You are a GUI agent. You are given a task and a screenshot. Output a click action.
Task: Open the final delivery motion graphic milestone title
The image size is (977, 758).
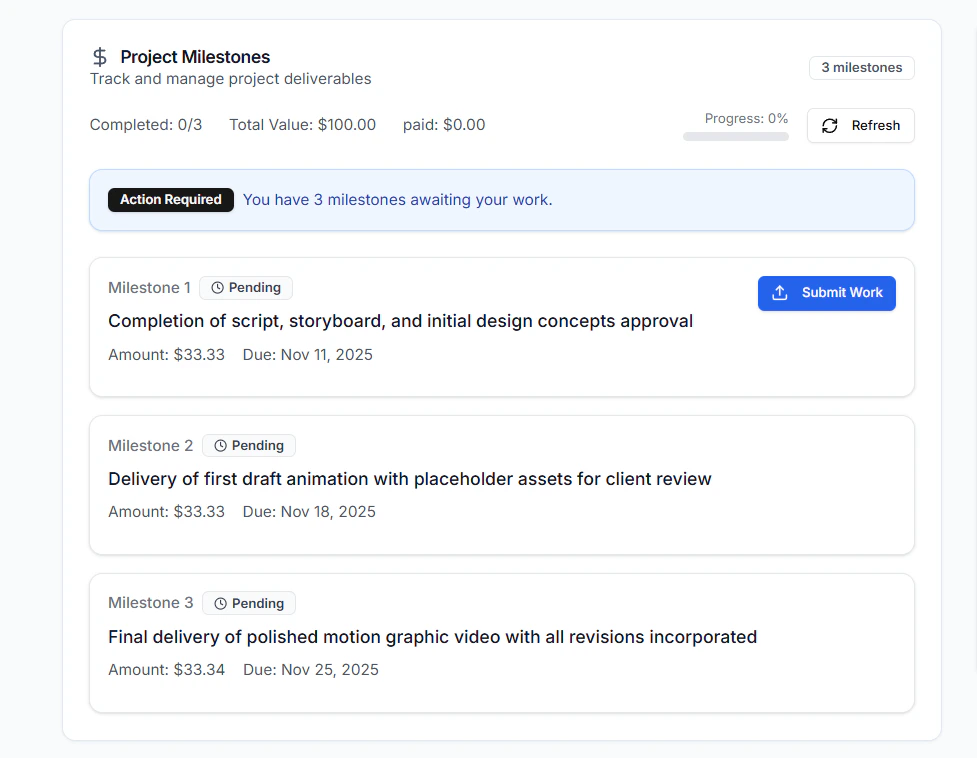click(432, 637)
